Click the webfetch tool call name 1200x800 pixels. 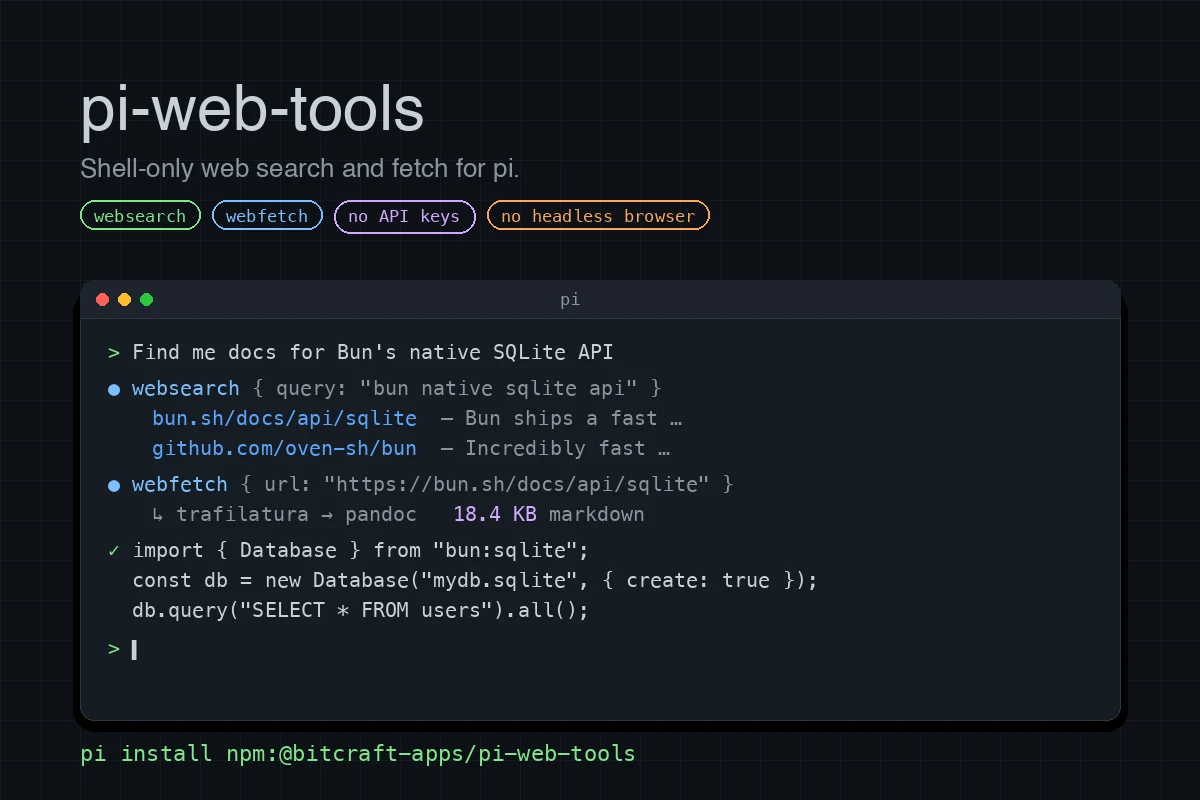click(x=180, y=484)
